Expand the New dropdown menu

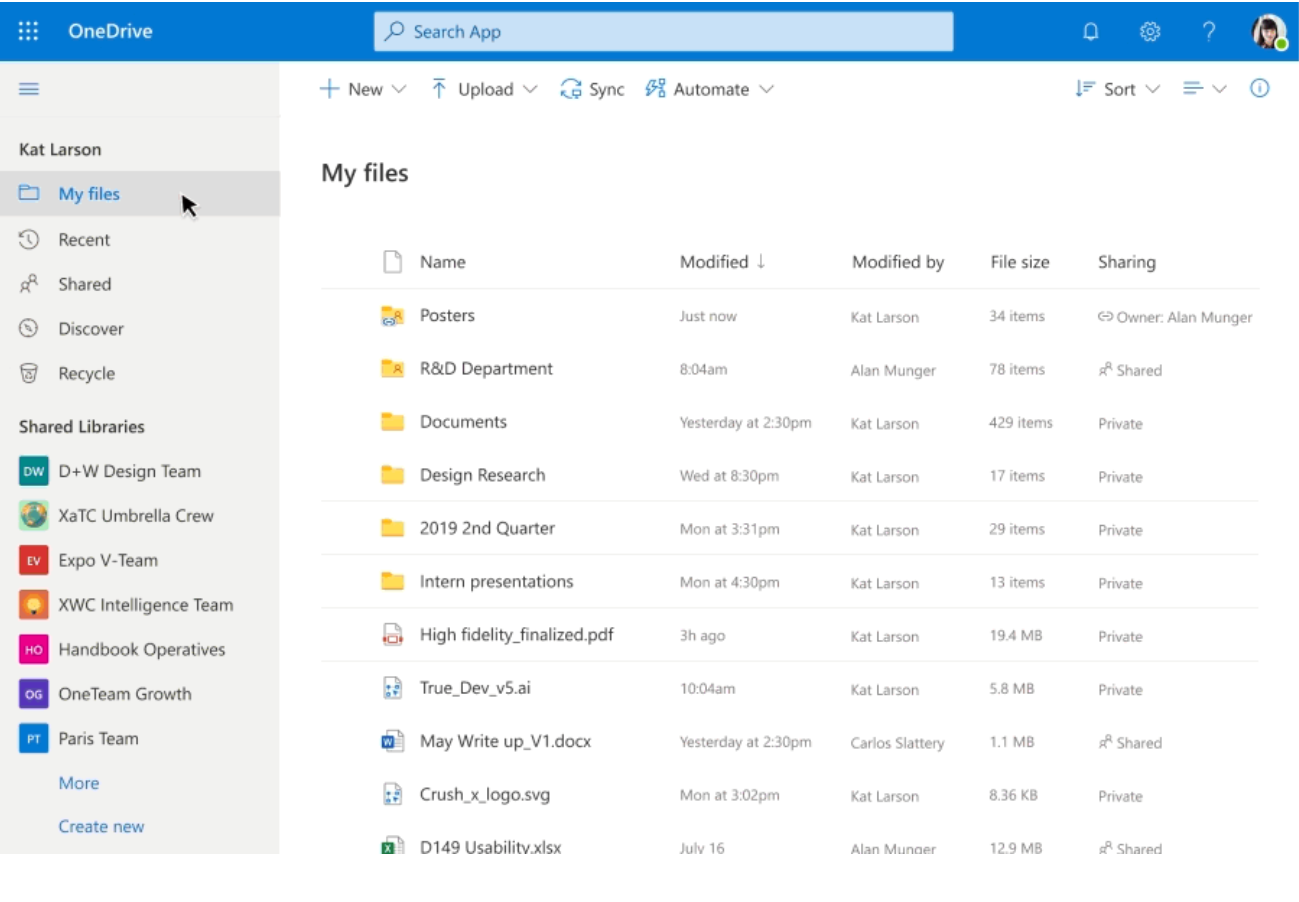pyautogui.click(x=363, y=89)
